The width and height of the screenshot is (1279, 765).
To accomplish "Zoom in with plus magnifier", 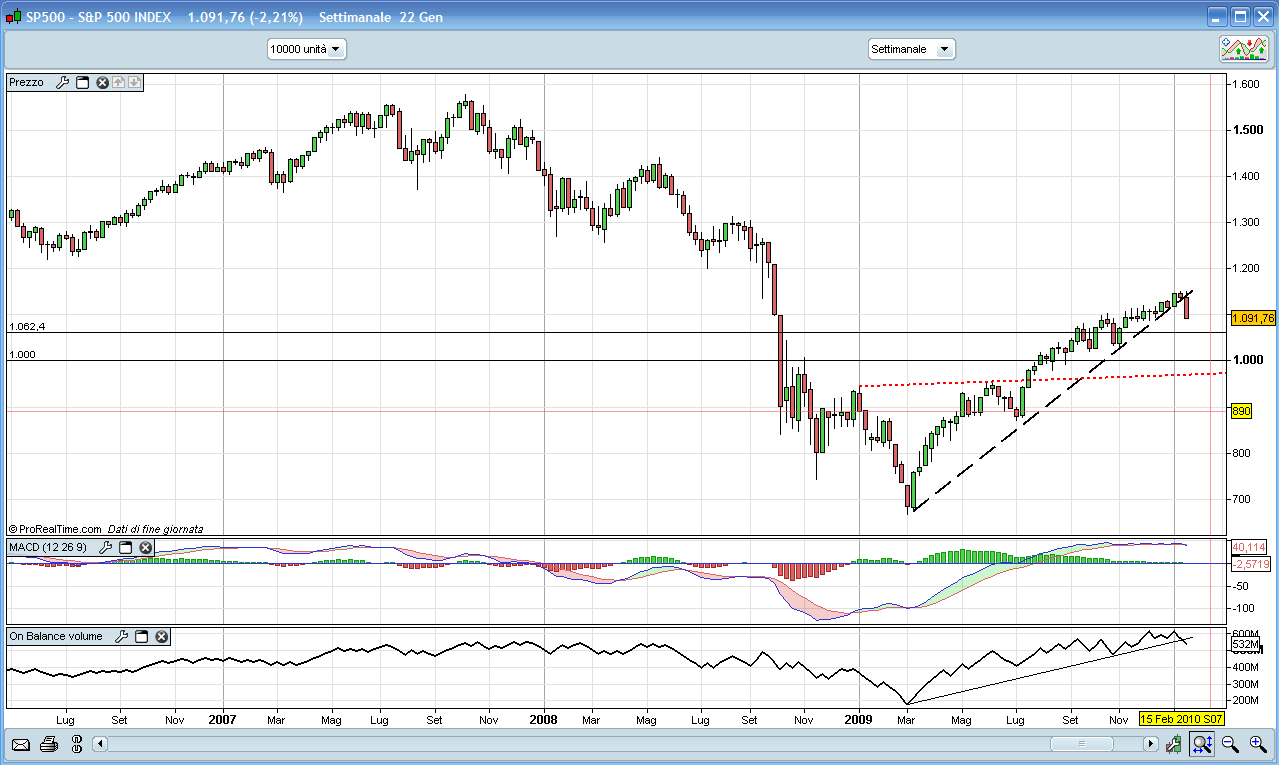I will [1258, 744].
